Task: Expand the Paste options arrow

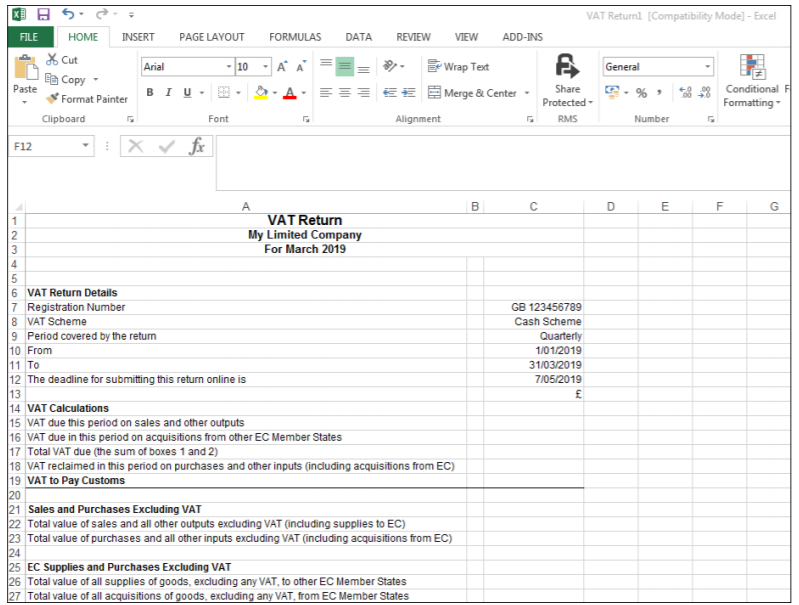Action: pos(24,102)
